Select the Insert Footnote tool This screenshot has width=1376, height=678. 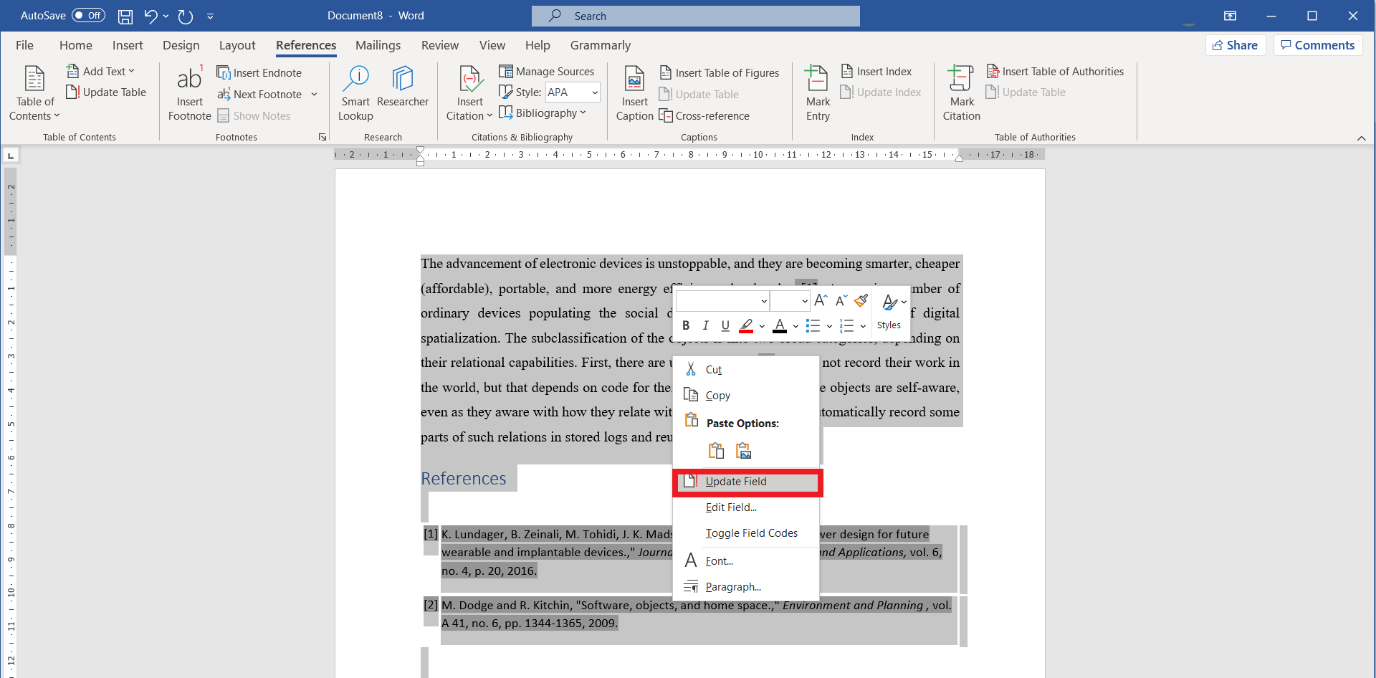click(189, 92)
